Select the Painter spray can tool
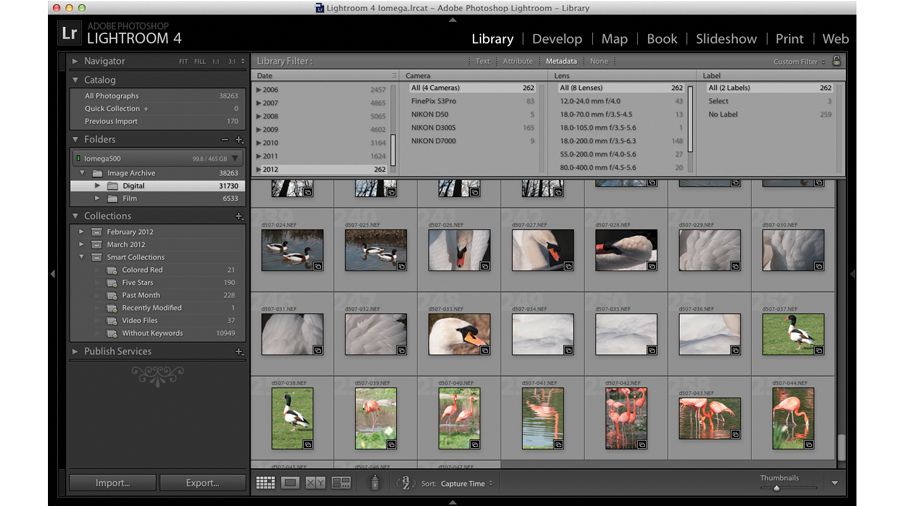This screenshot has width=900, height=506. point(375,483)
